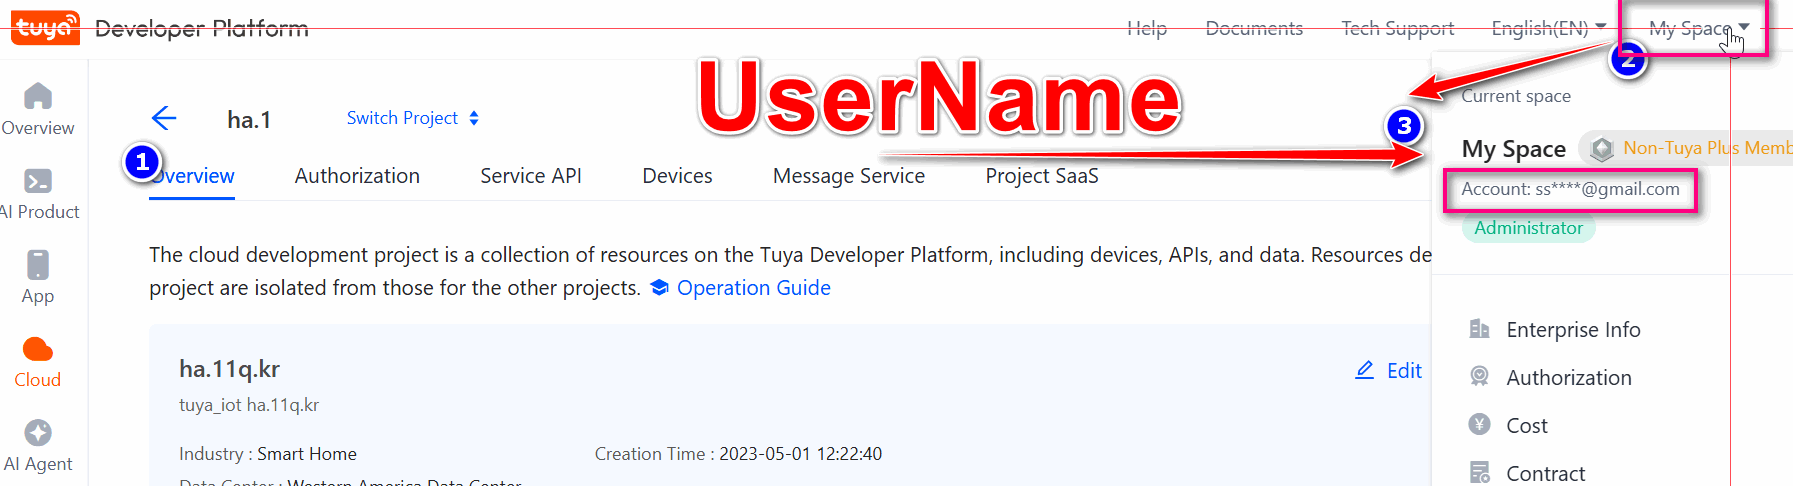The image size is (1793, 486).
Task: Click Current space label
Action: point(1516,96)
